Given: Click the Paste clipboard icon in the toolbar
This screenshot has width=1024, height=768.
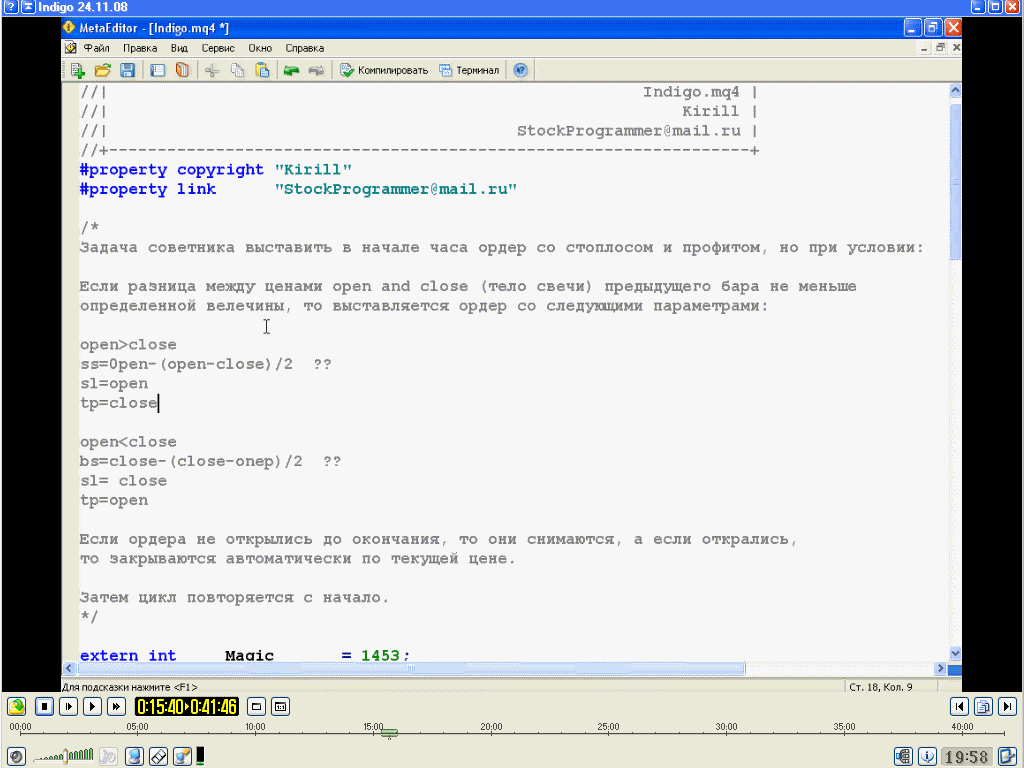Looking at the screenshot, I should coord(262,70).
